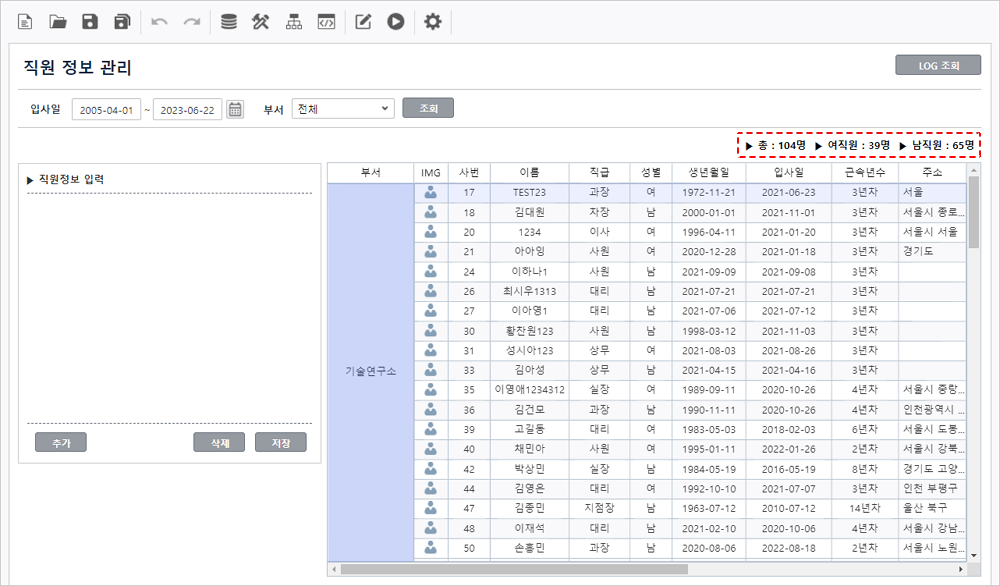The height and width of the screenshot is (586, 1000).
Task: Click the start date field 2005-04-01
Action: 106,109
